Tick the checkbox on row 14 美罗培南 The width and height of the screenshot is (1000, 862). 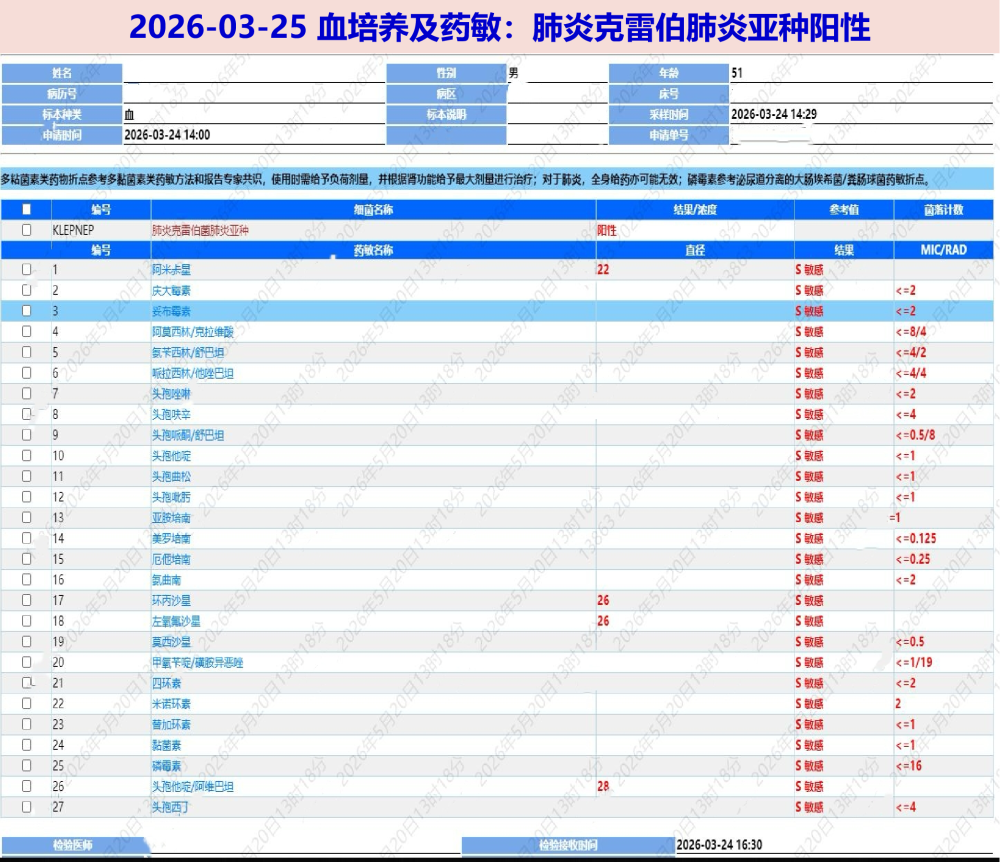point(27,538)
